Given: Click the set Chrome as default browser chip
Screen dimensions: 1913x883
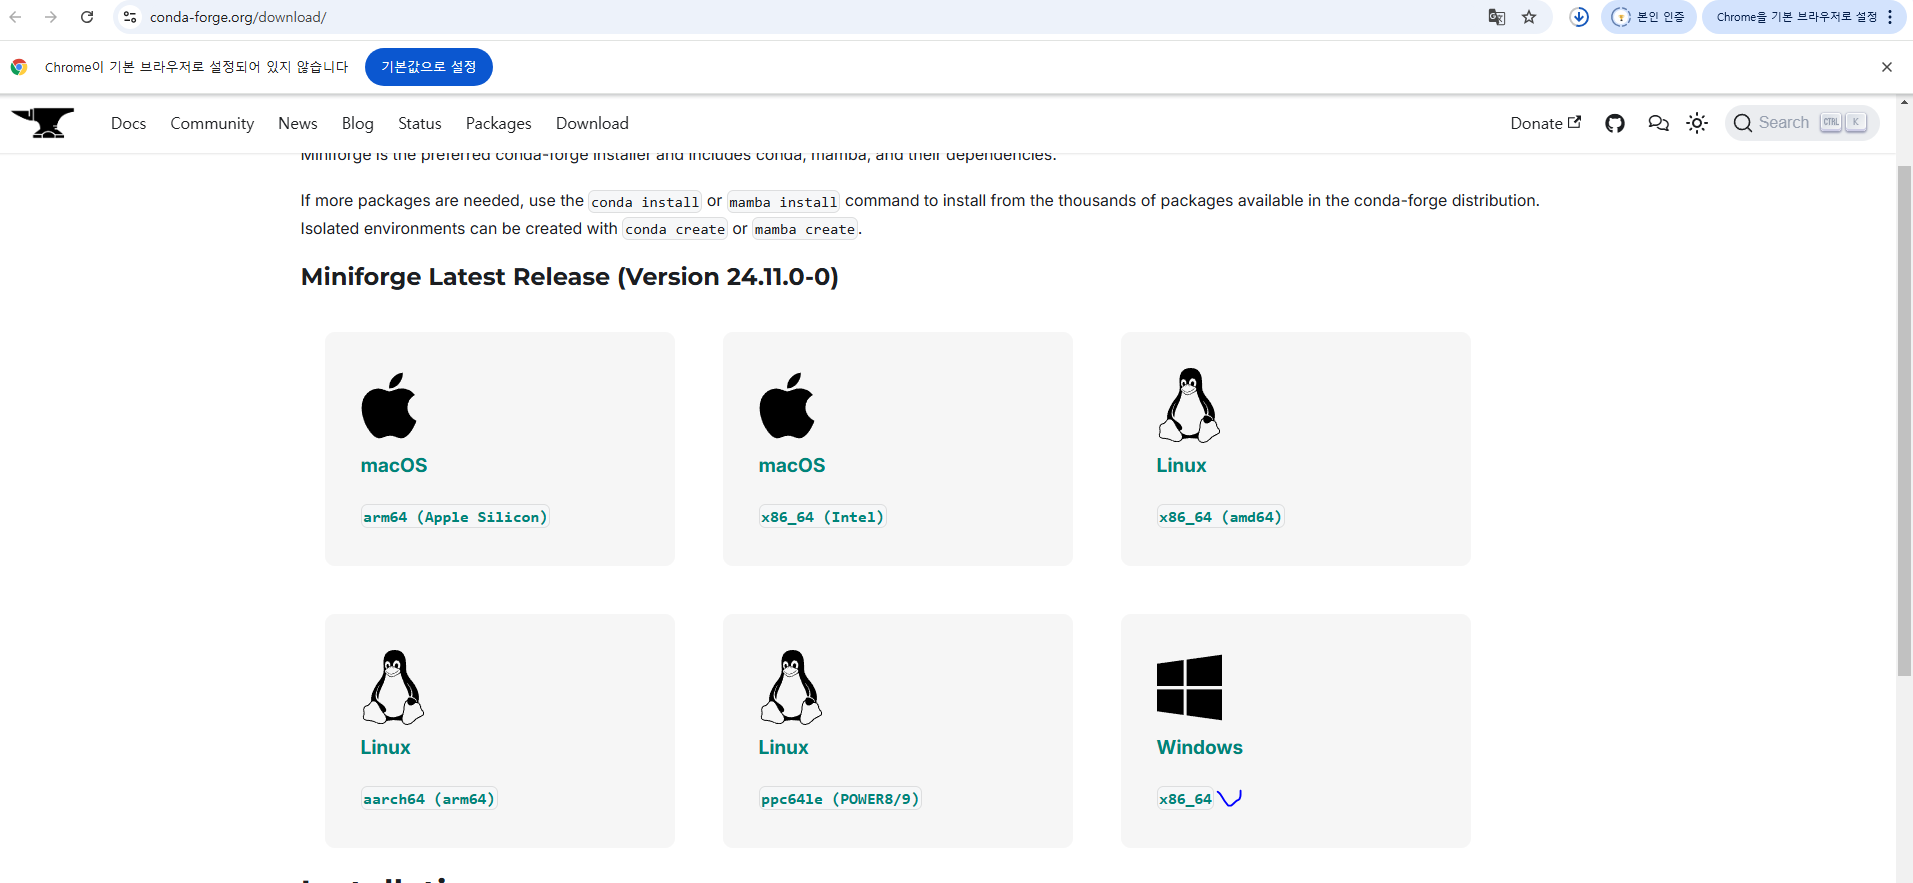Looking at the screenshot, I should [x=1803, y=17].
